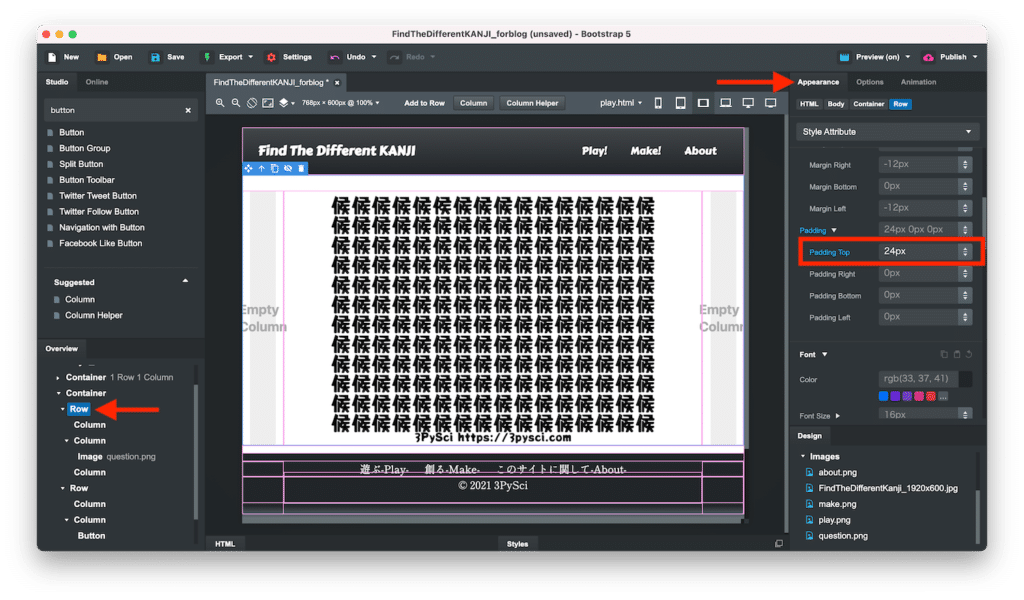1024x600 pixels.
Task: Click the Column Helper button
Action: (532, 103)
